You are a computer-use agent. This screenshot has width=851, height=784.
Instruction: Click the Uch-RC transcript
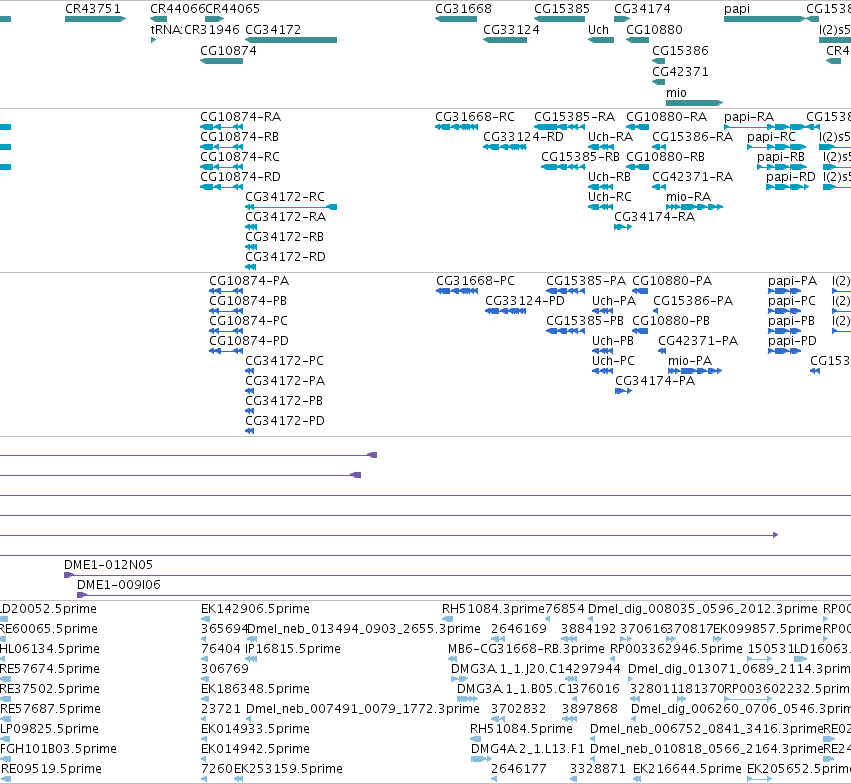(601, 207)
